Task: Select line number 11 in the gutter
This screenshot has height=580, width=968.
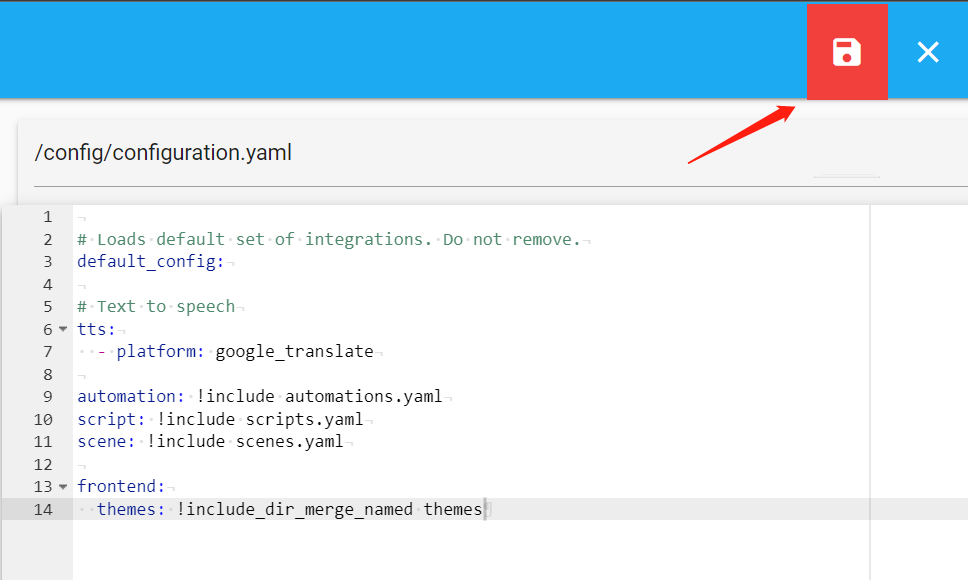Action: (x=43, y=442)
